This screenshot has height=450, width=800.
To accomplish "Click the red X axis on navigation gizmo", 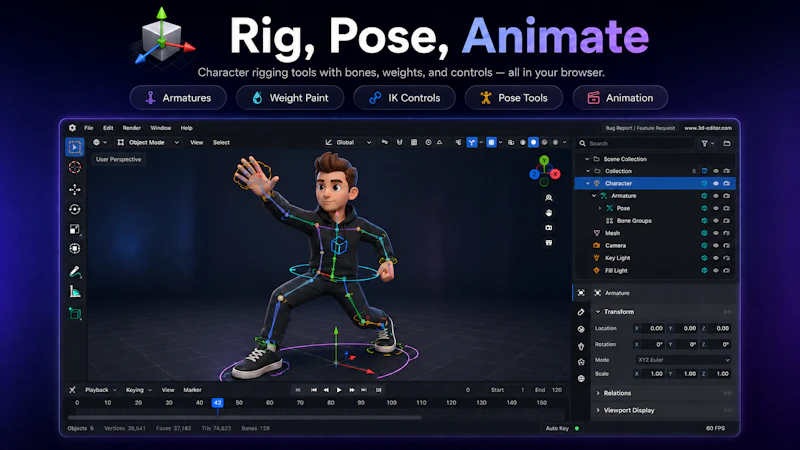I will coord(555,174).
